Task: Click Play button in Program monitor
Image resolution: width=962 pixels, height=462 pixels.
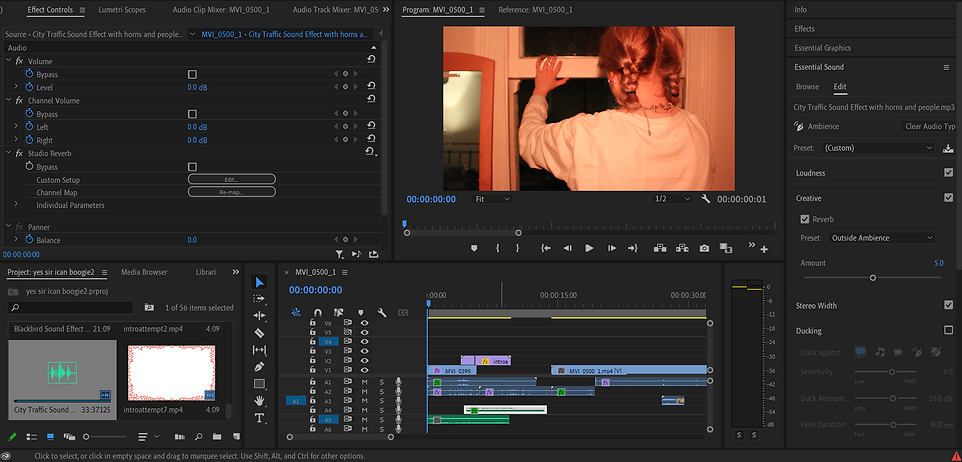Action: pos(589,248)
